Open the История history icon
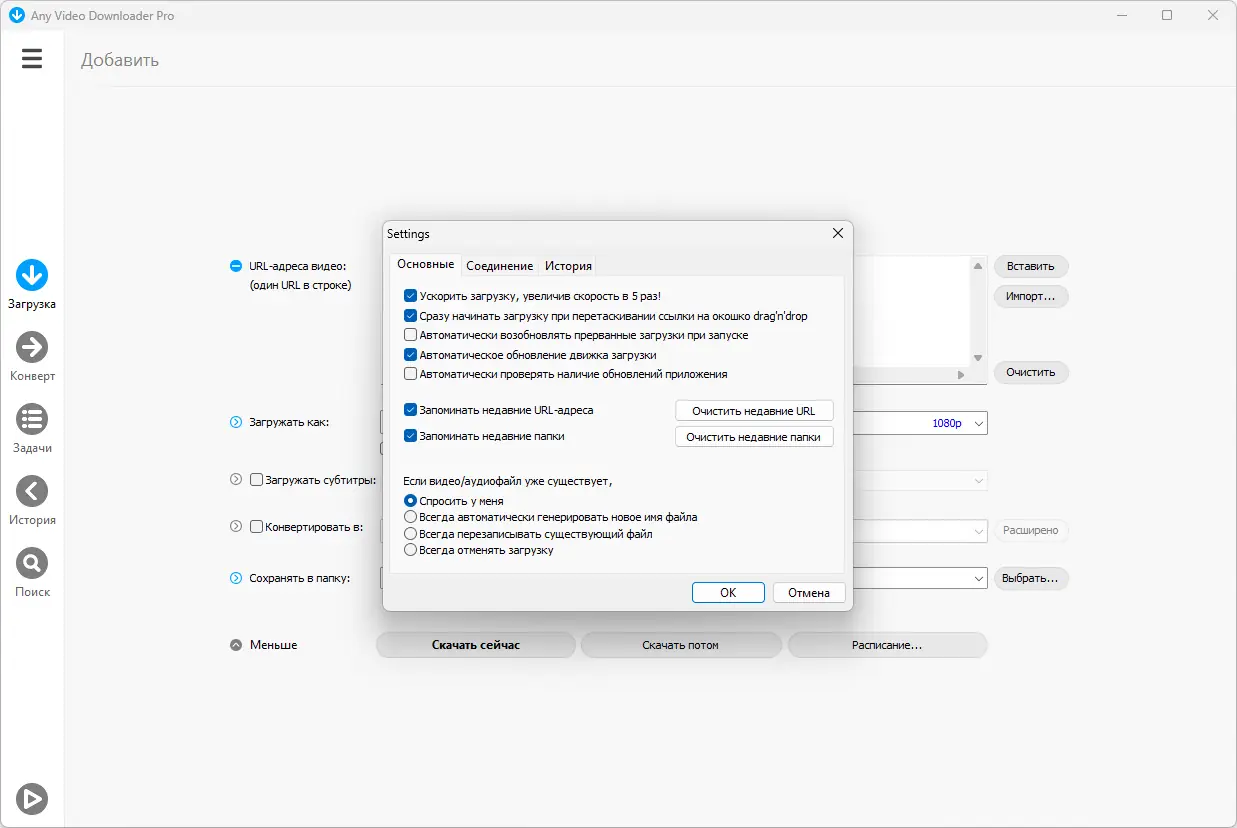Screen dimensions: 1237x828 click(32, 491)
